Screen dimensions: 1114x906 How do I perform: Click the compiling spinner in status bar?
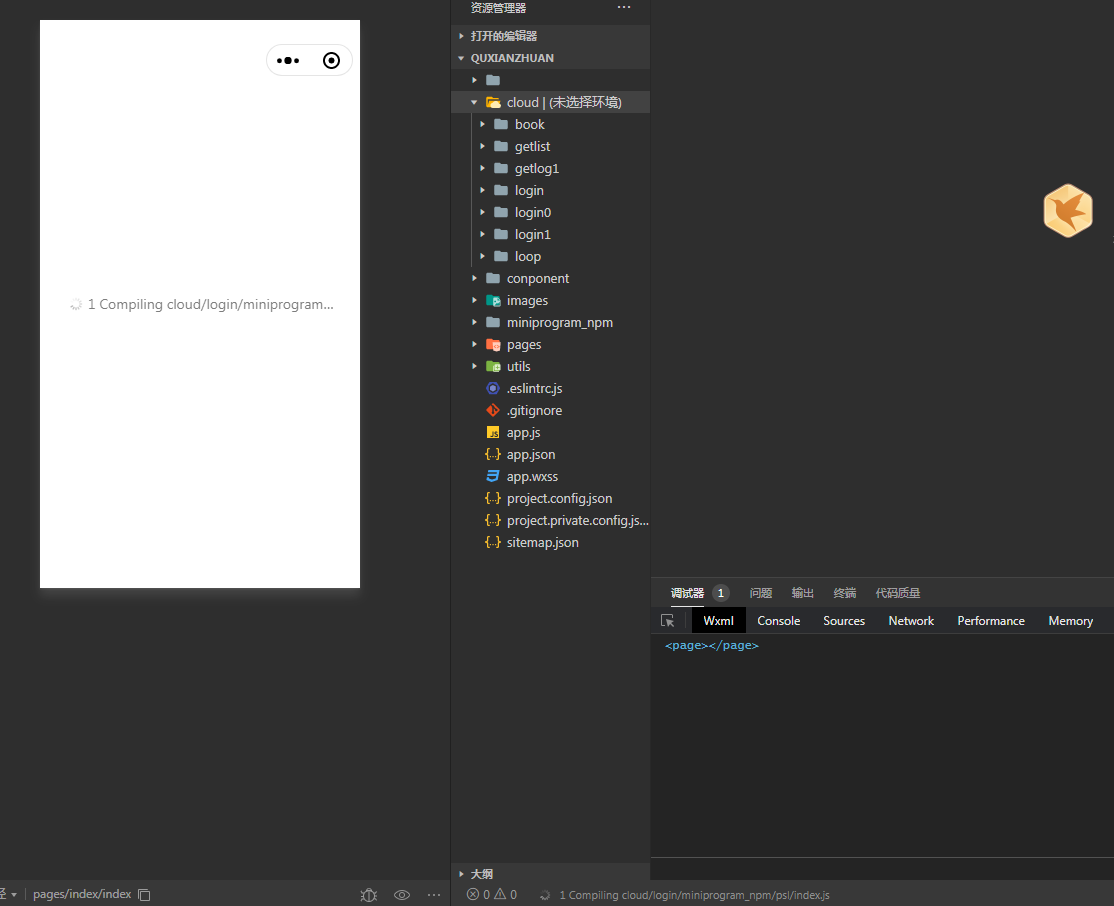click(545, 895)
